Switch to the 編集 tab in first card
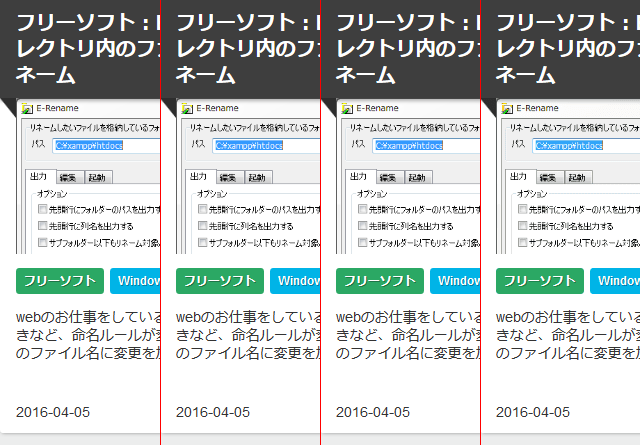Image resolution: width=640 pixels, height=445 pixels. [x=70, y=177]
